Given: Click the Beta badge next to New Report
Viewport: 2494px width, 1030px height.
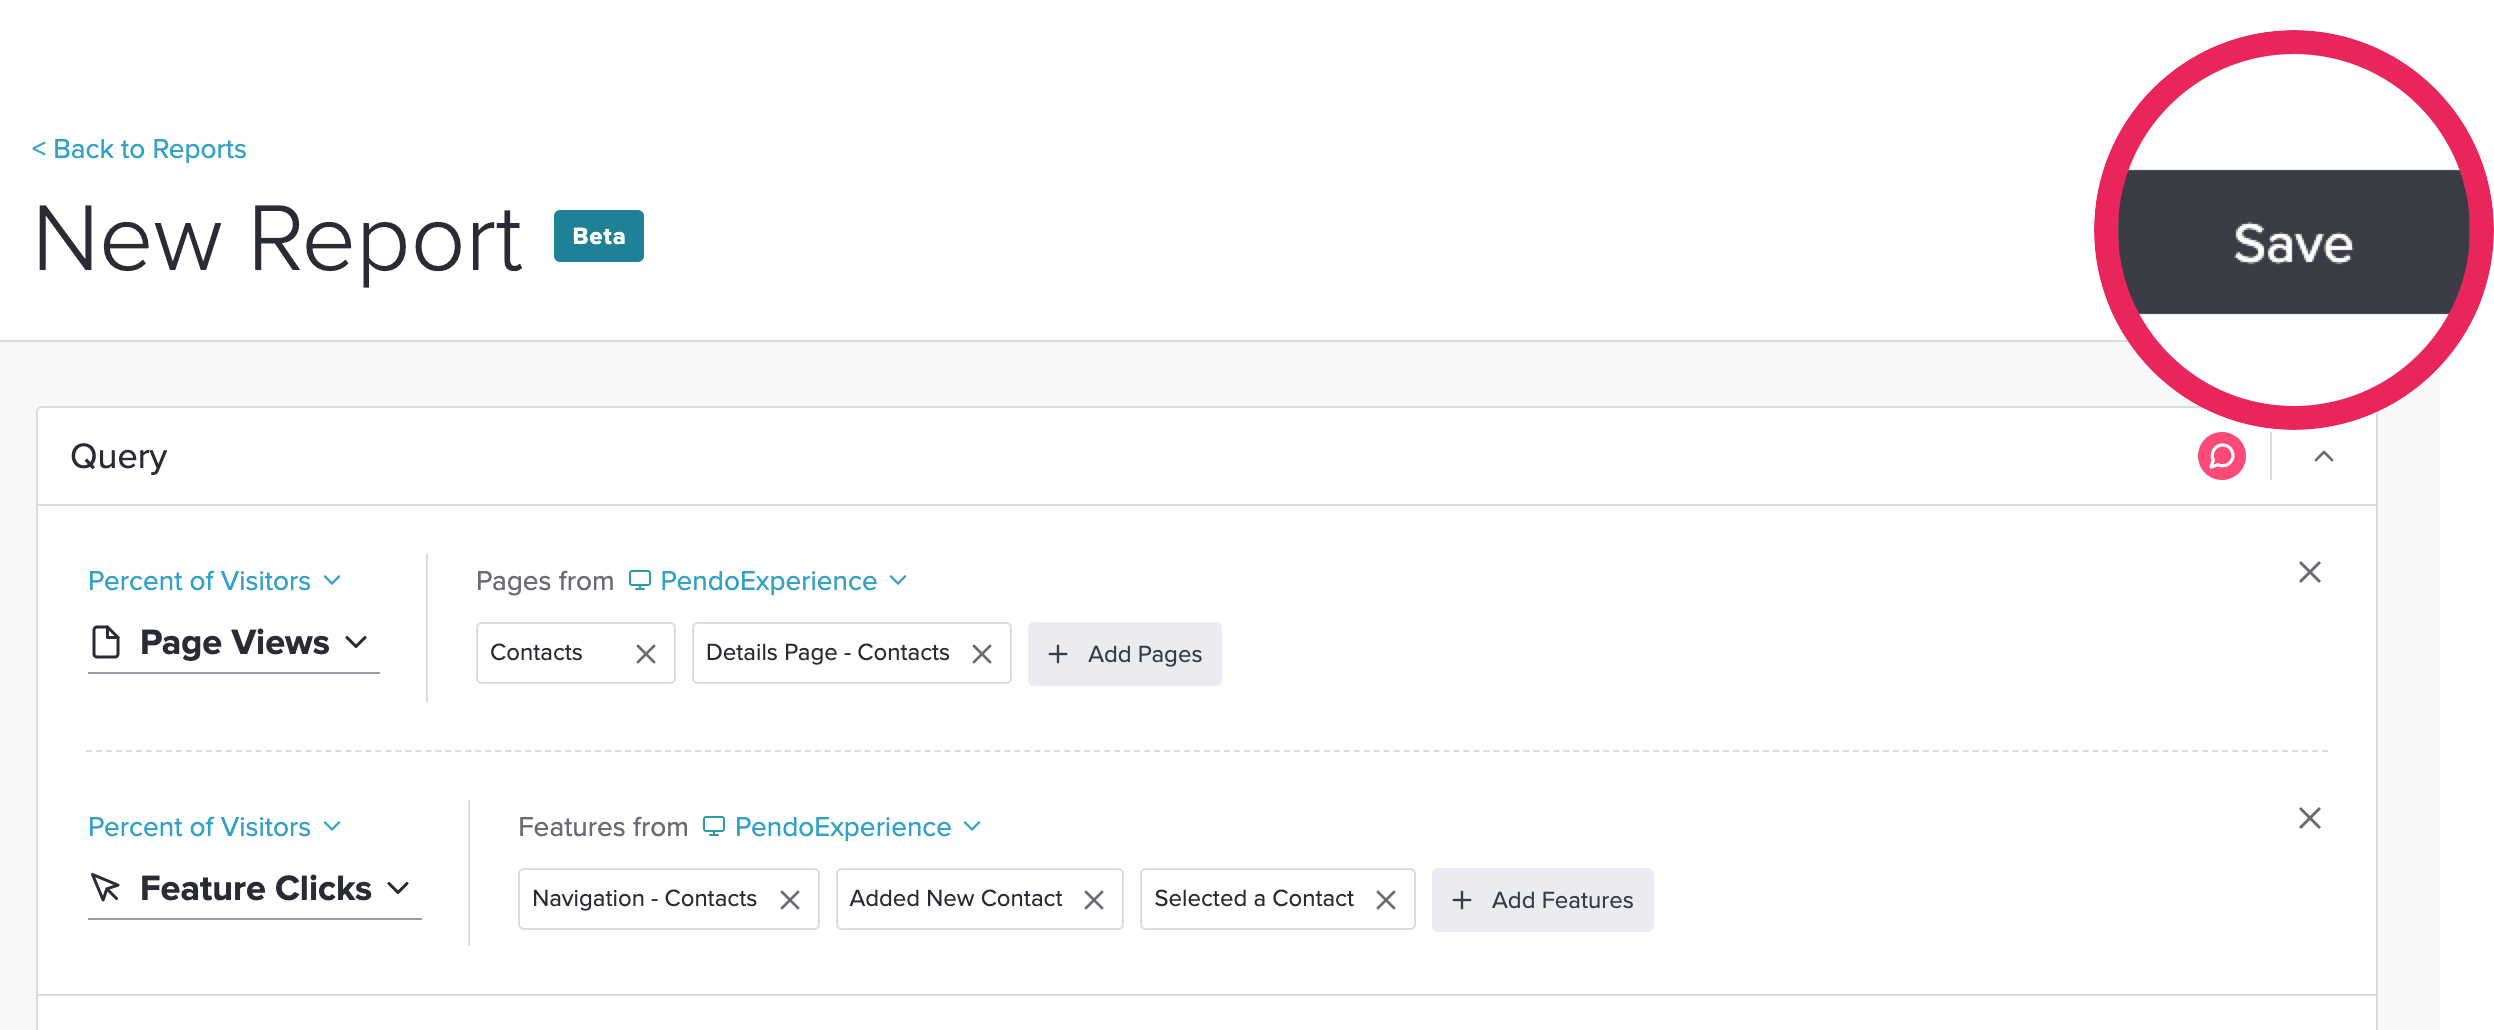Looking at the screenshot, I should coord(599,236).
